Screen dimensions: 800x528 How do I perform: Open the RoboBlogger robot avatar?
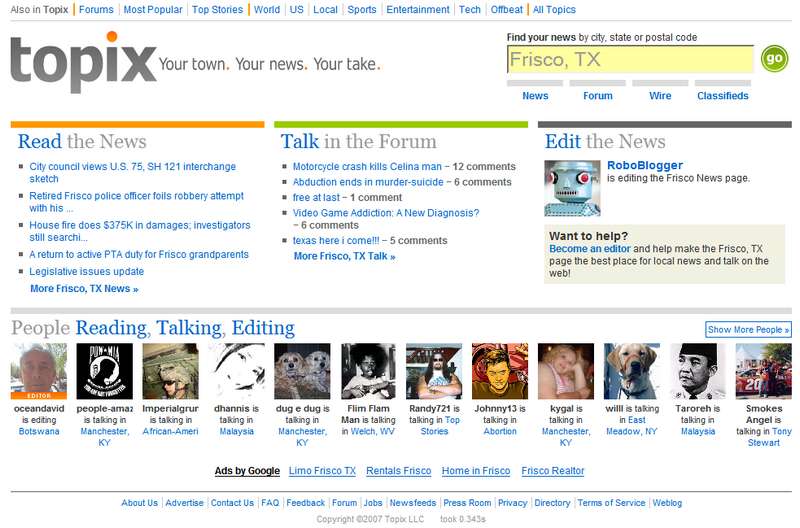[x=572, y=188]
